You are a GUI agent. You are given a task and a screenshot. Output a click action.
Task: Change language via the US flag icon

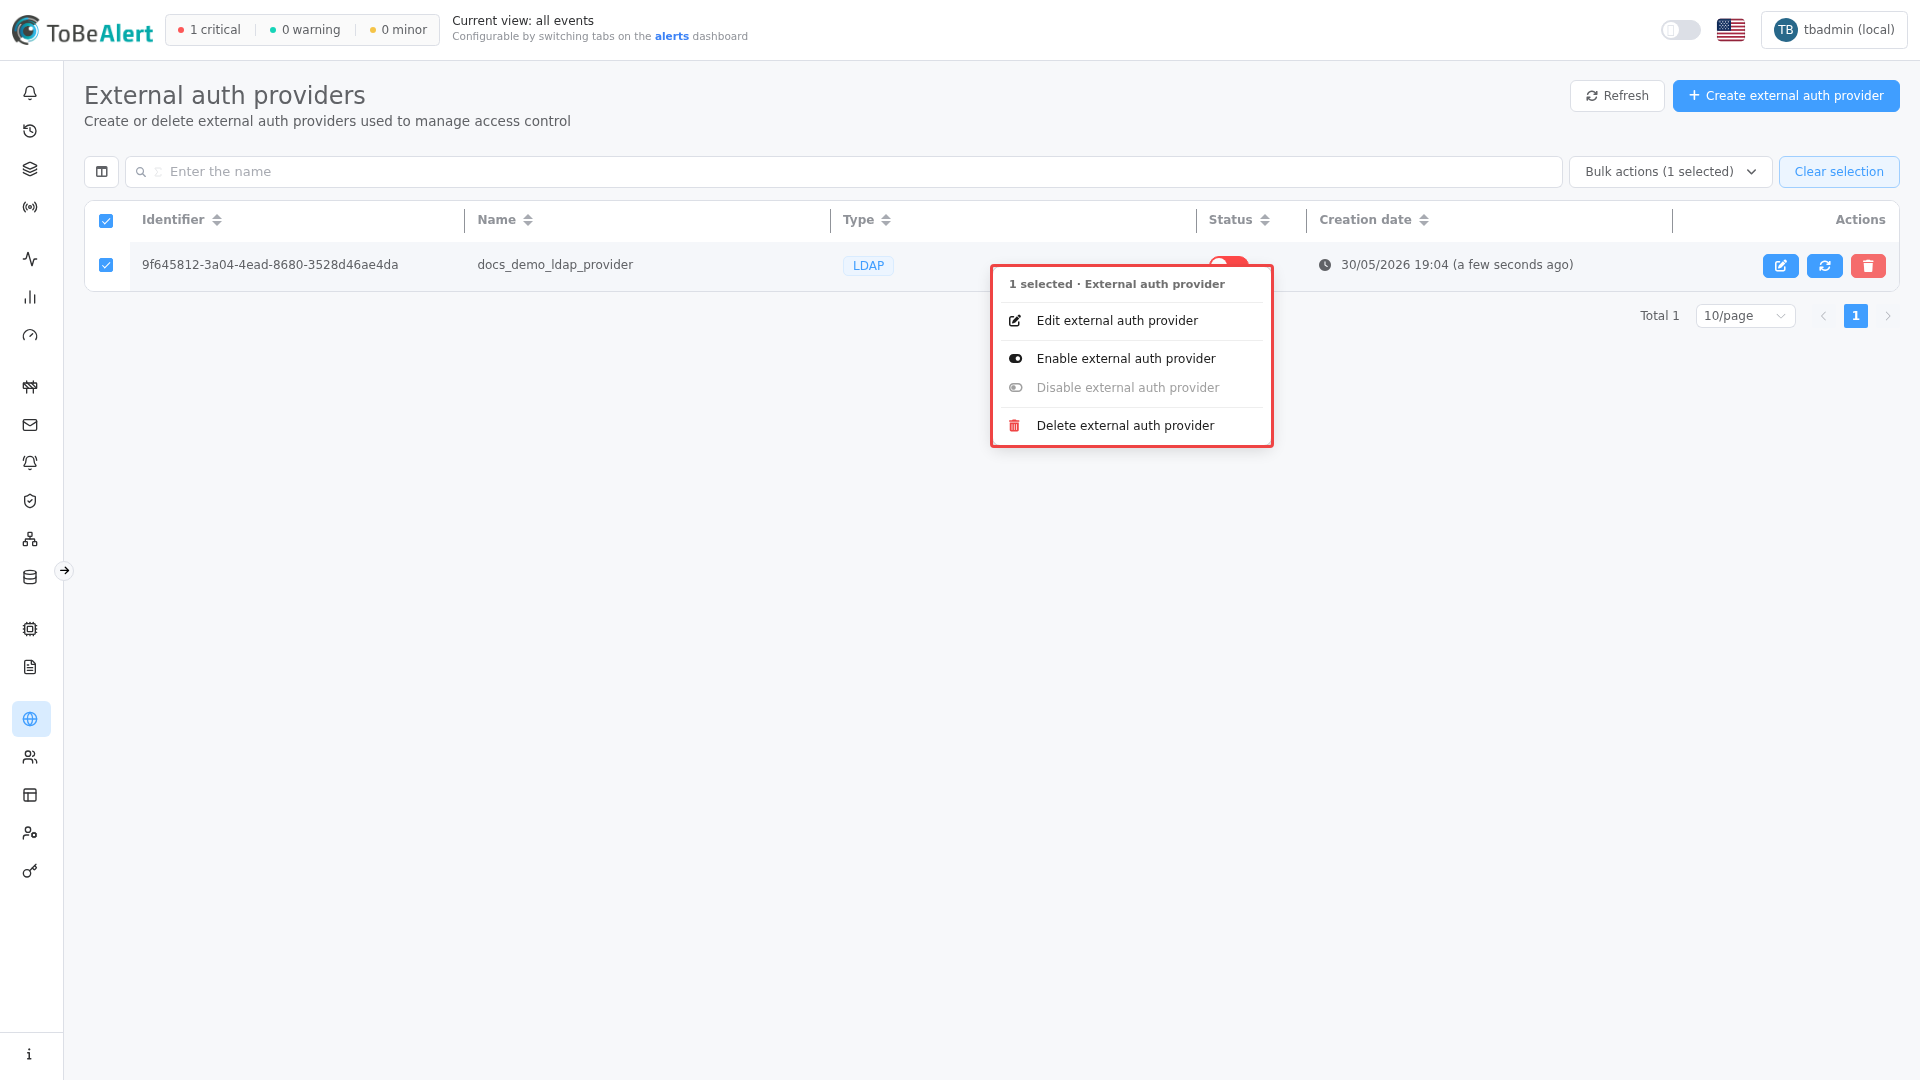(x=1730, y=30)
